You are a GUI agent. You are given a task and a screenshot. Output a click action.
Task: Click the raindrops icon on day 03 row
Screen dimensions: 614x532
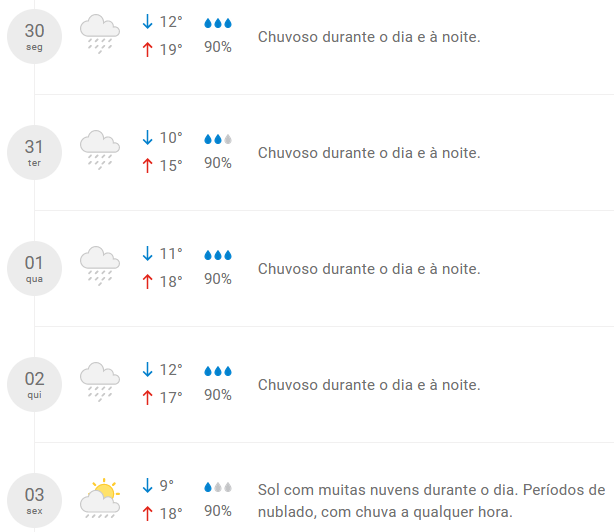pyautogui.click(x=218, y=487)
